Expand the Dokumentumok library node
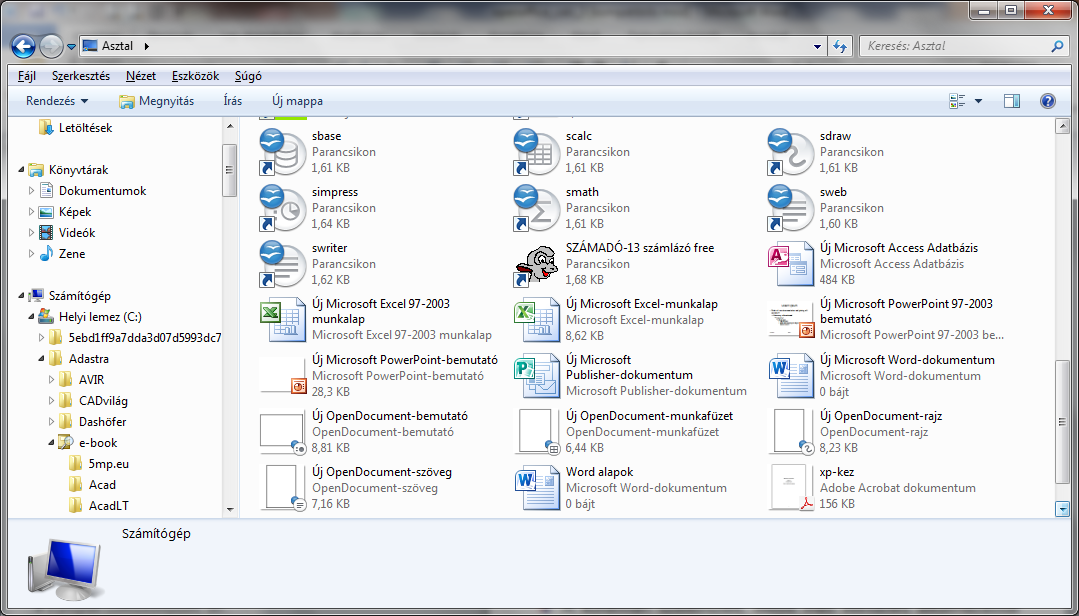This screenshot has height=616, width=1079. (x=31, y=191)
